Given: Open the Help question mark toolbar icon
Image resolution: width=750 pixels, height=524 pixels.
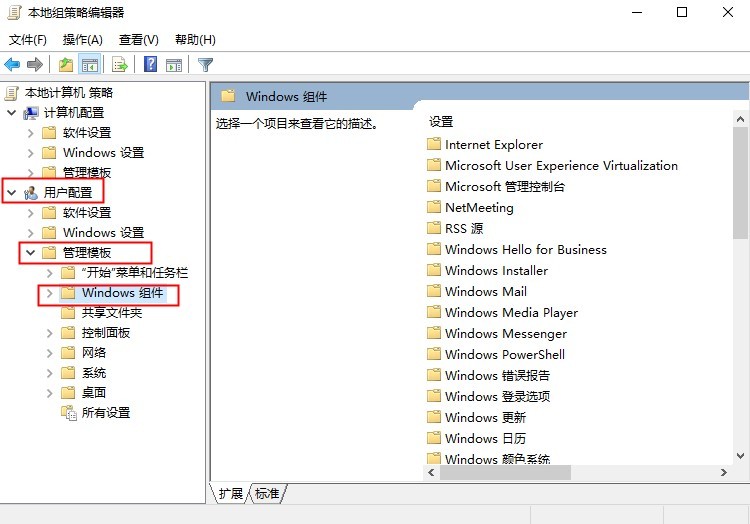Looking at the screenshot, I should tap(150, 64).
